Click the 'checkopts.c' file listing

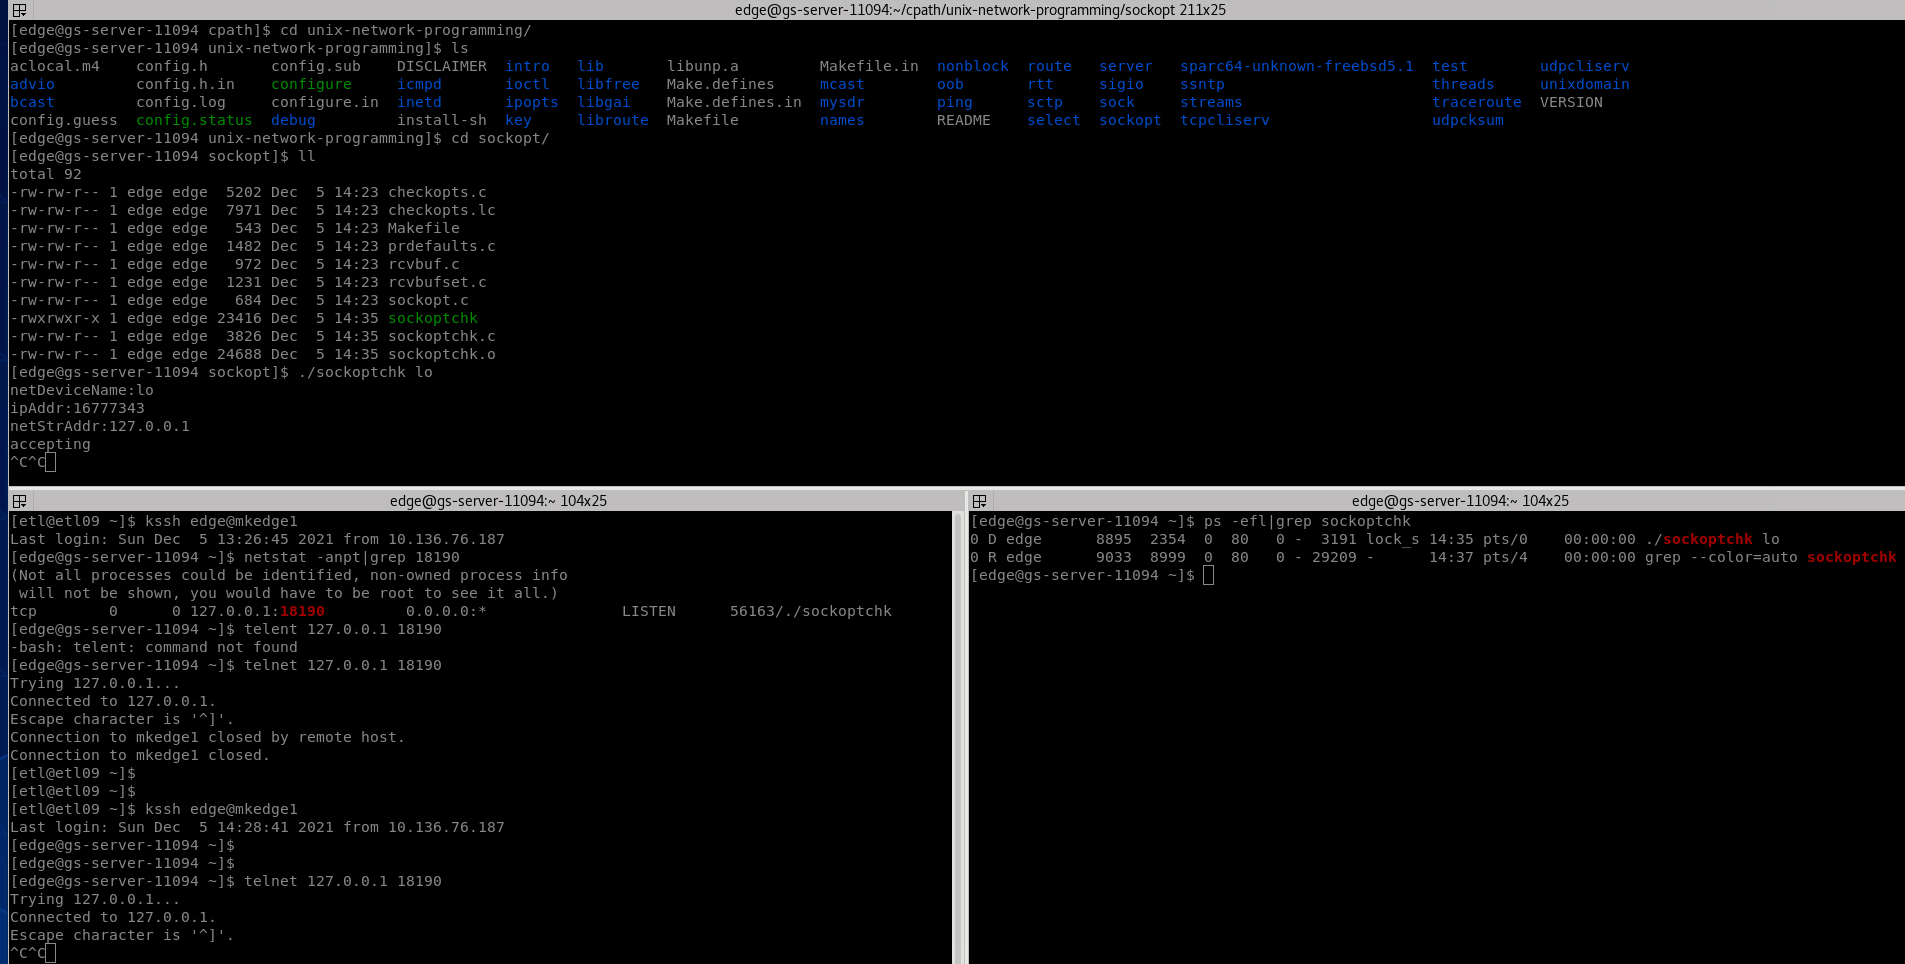437,192
